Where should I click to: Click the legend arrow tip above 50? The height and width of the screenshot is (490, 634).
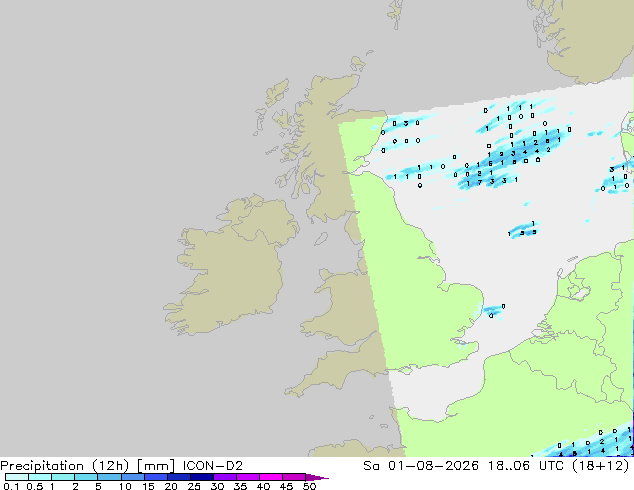(x=317, y=477)
